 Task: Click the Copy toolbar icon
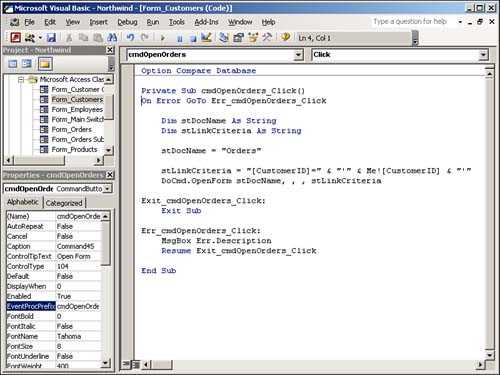(83, 38)
